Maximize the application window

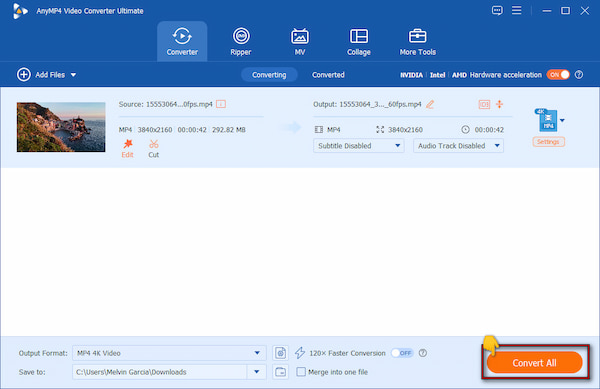[x=565, y=11]
